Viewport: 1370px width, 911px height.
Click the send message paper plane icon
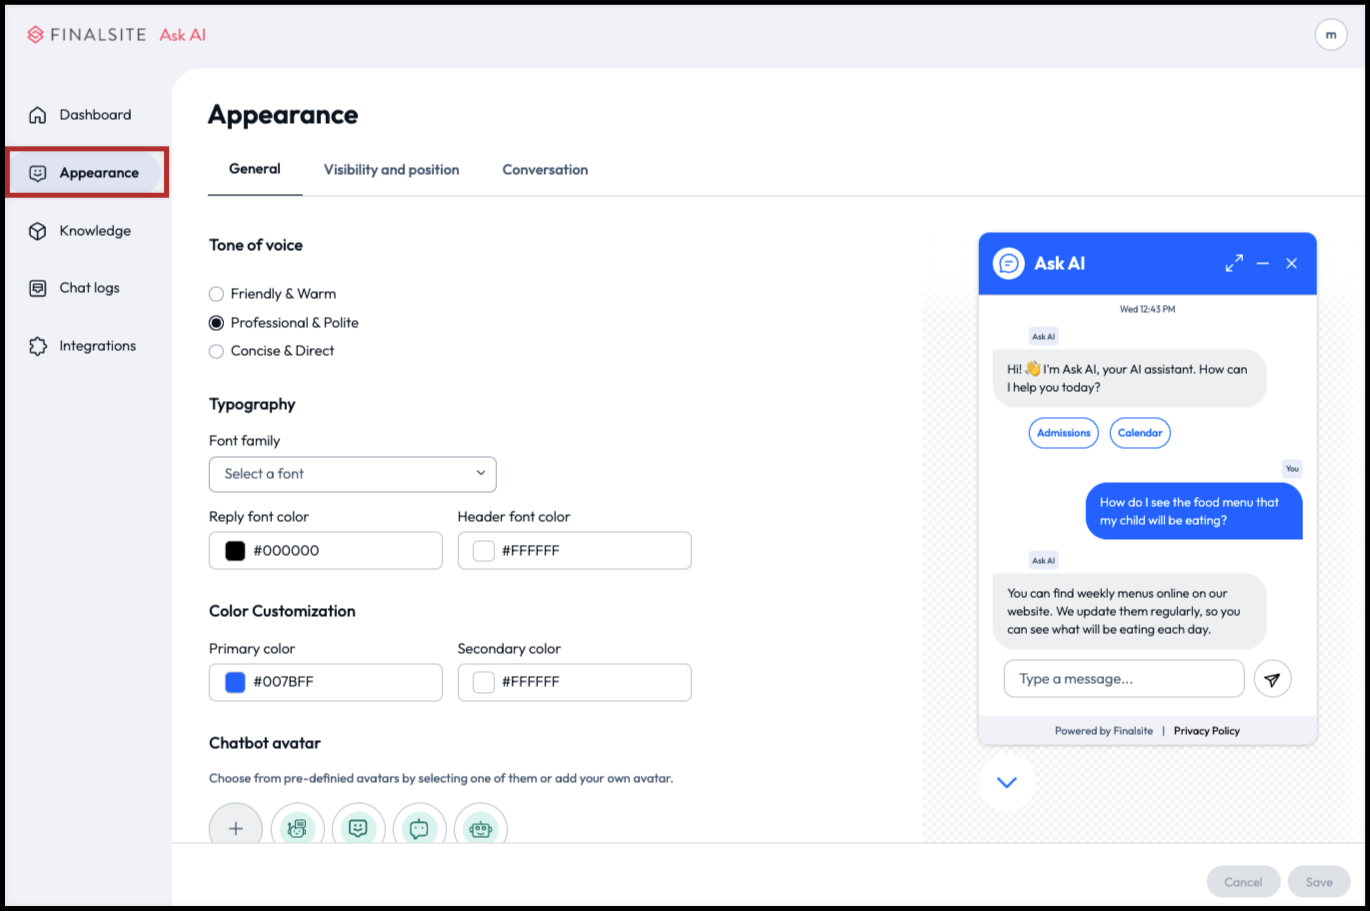click(x=1272, y=679)
